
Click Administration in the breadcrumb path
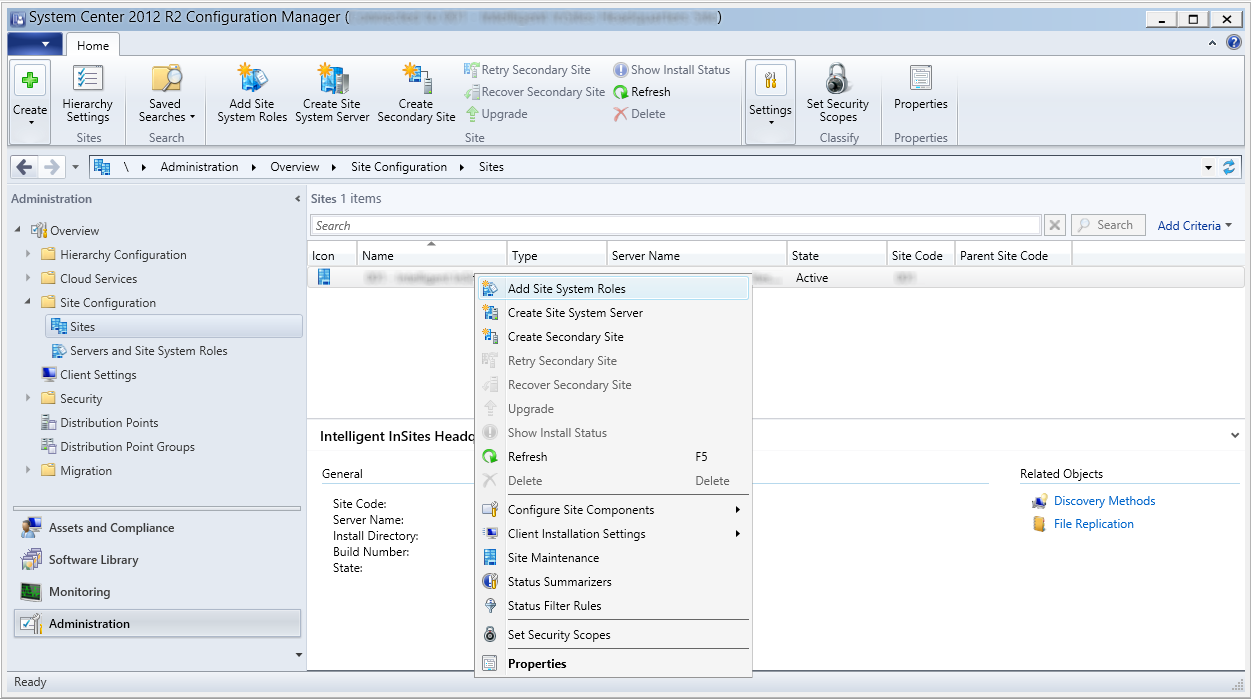coord(199,167)
